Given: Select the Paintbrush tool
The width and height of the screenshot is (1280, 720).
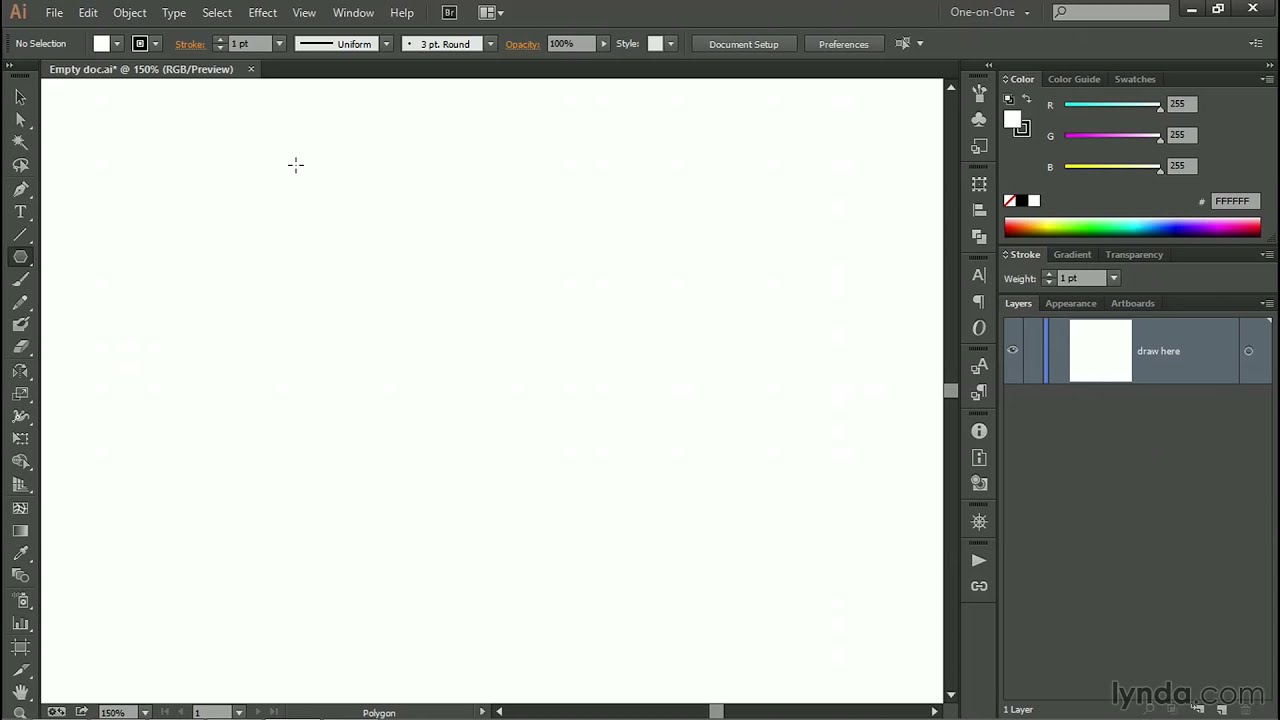Looking at the screenshot, I should (x=20, y=280).
